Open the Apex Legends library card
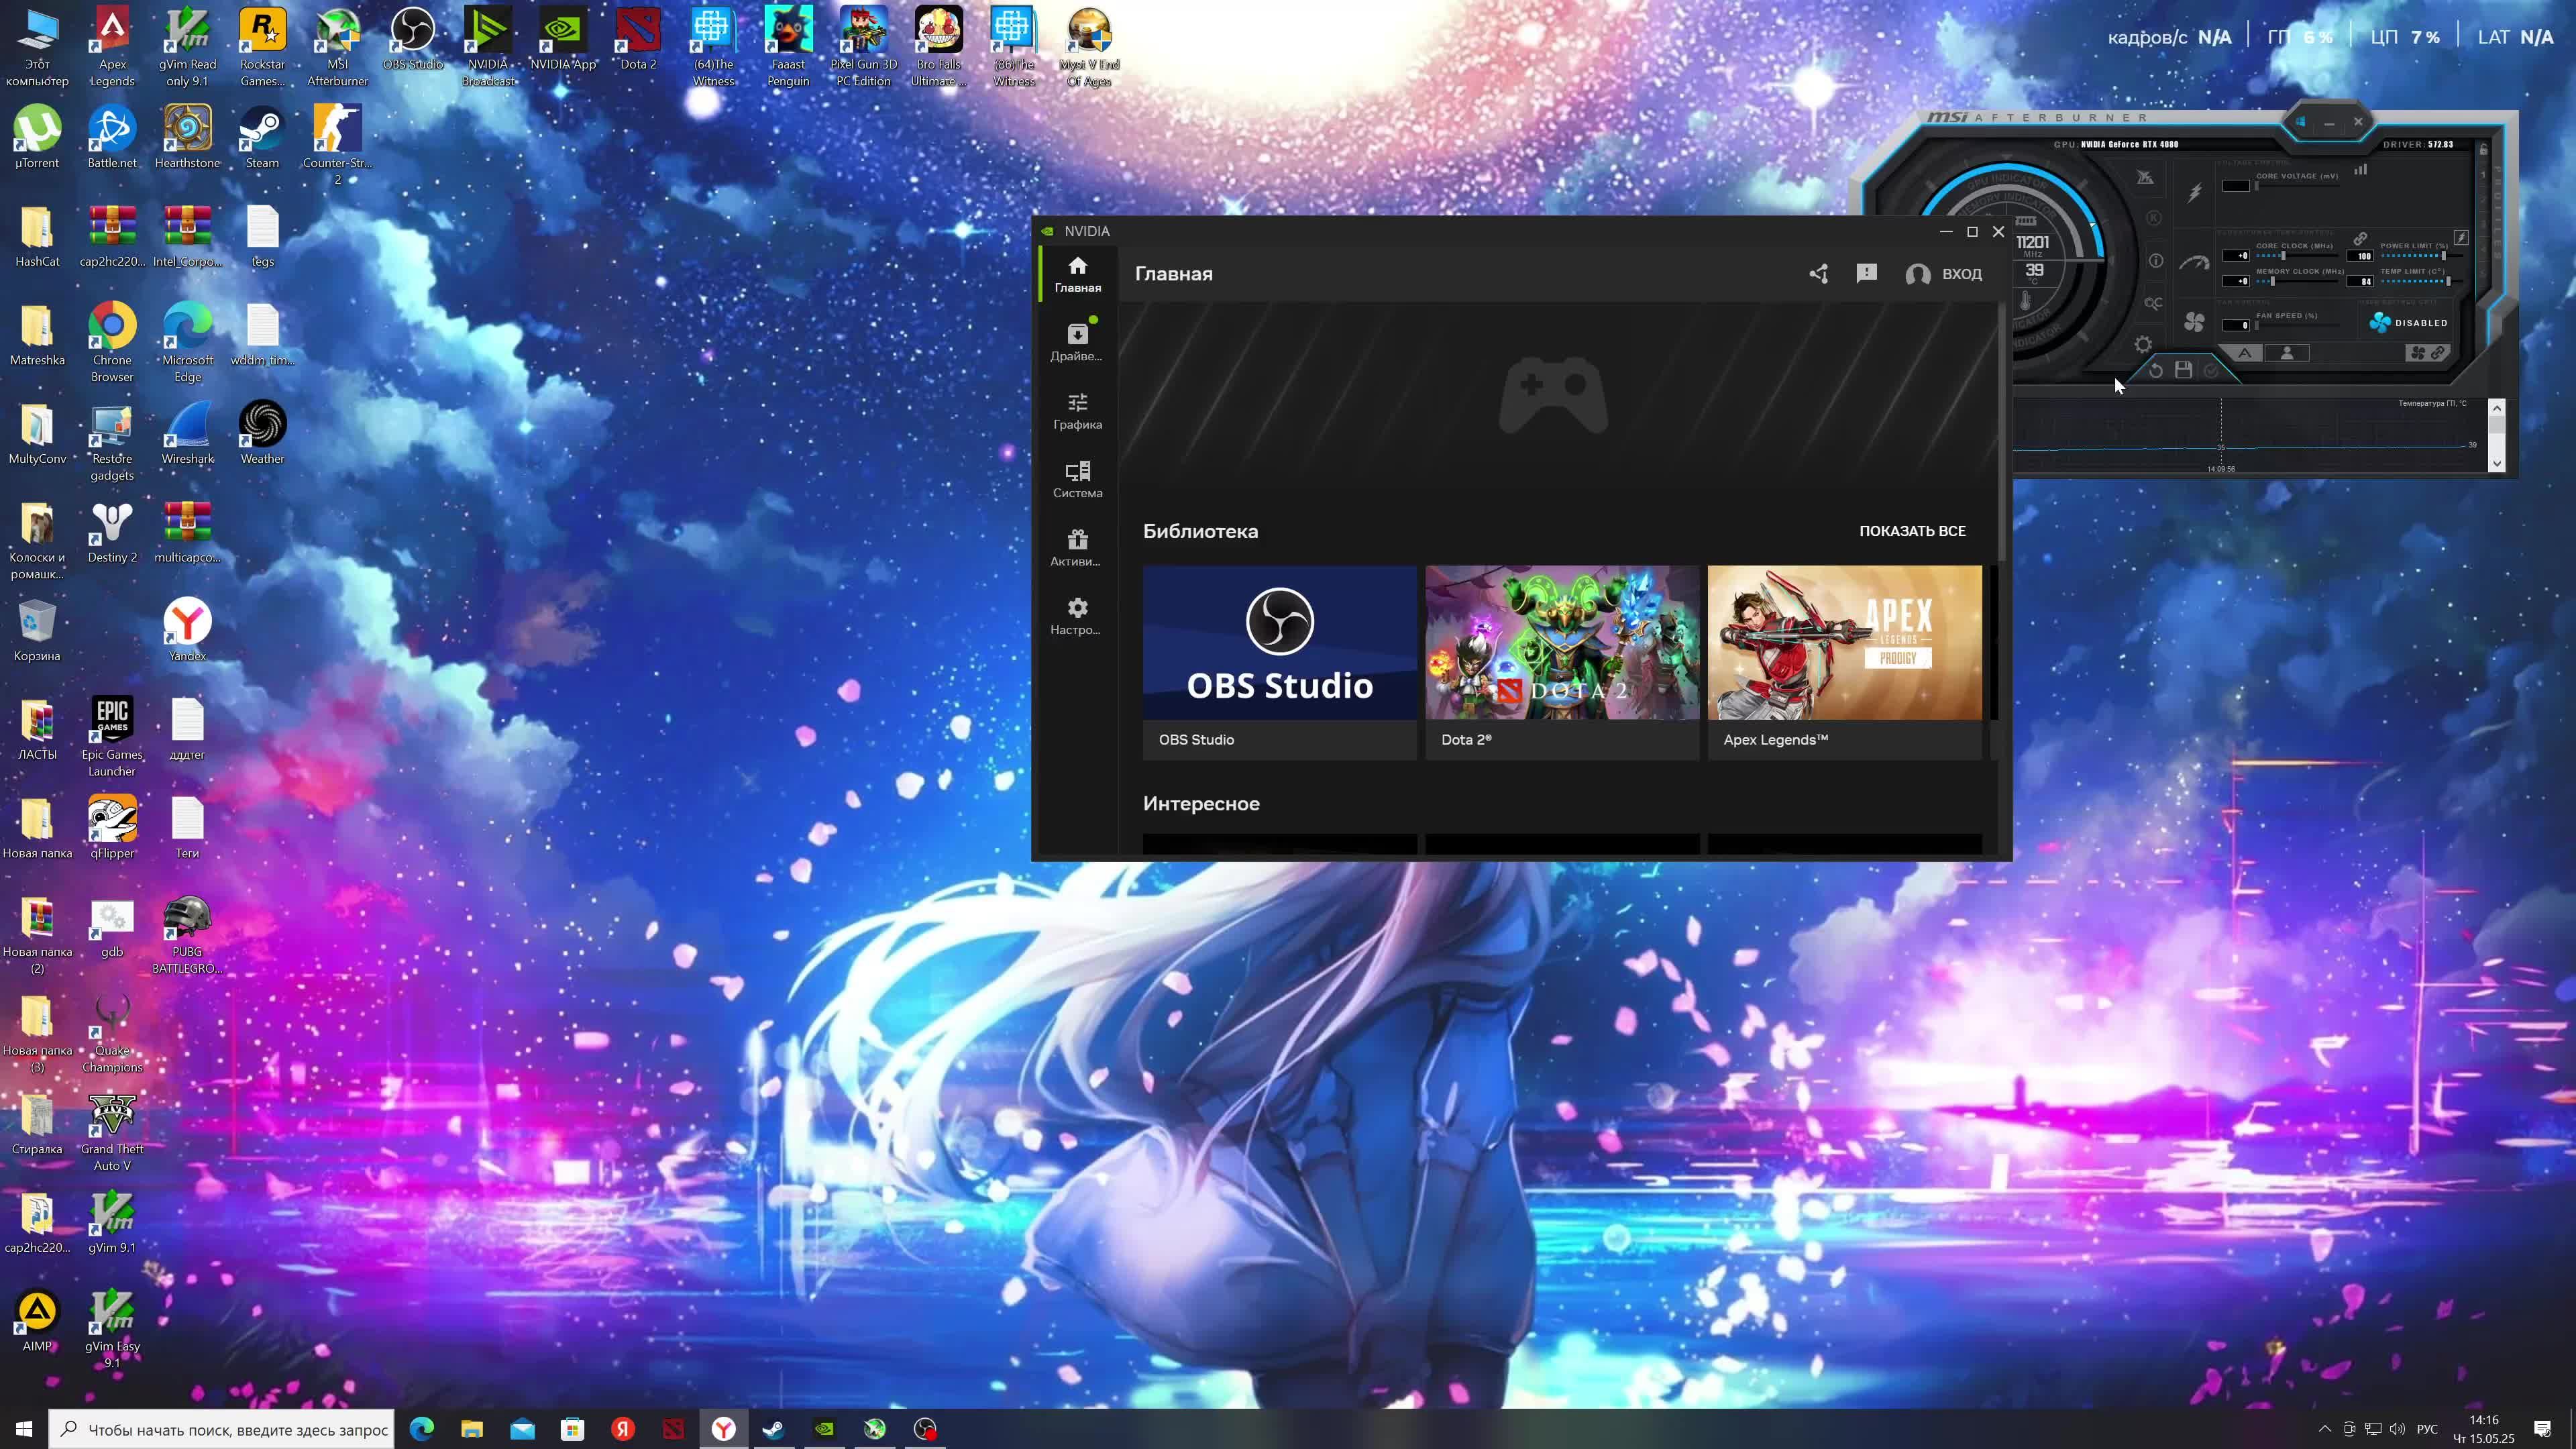Screen dimensions: 2576x1449 (1844, 662)
